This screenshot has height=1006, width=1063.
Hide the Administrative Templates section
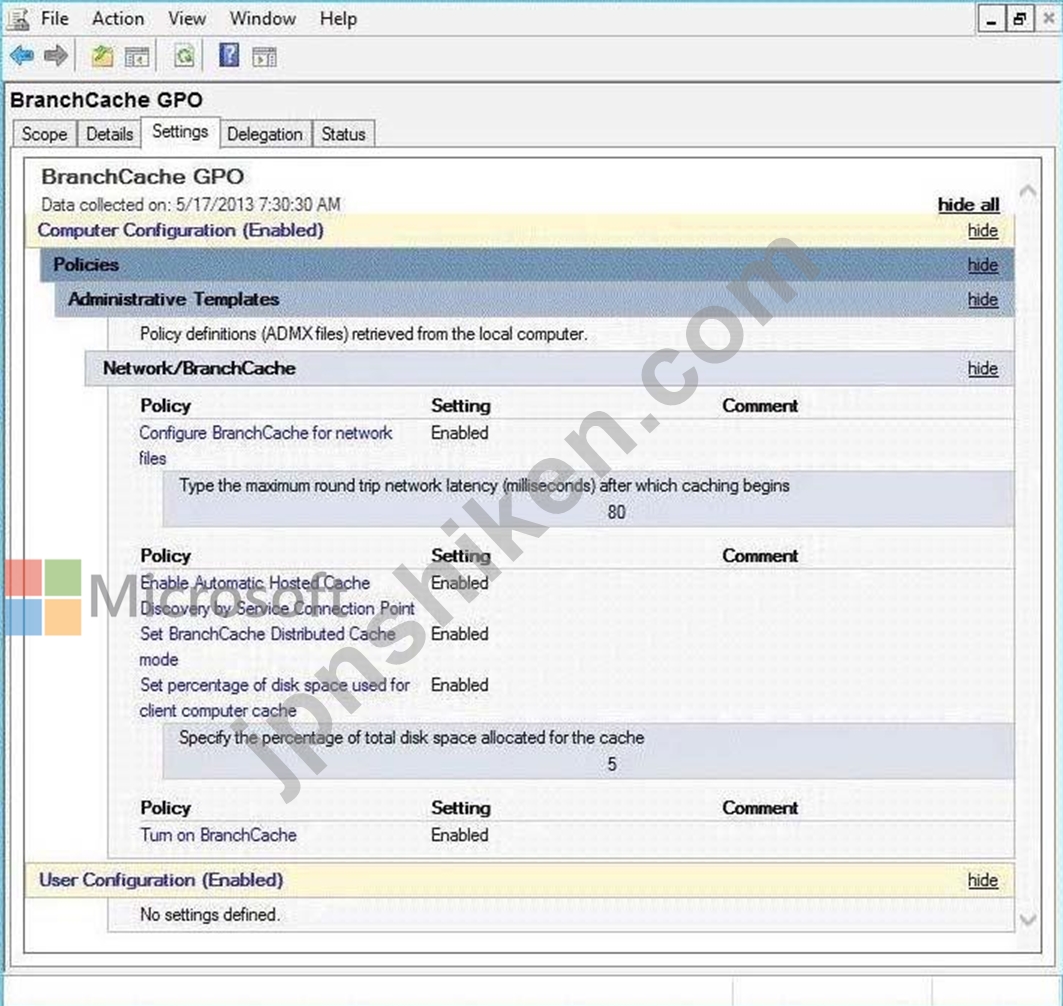pyautogui.click(x=983, y=300)
